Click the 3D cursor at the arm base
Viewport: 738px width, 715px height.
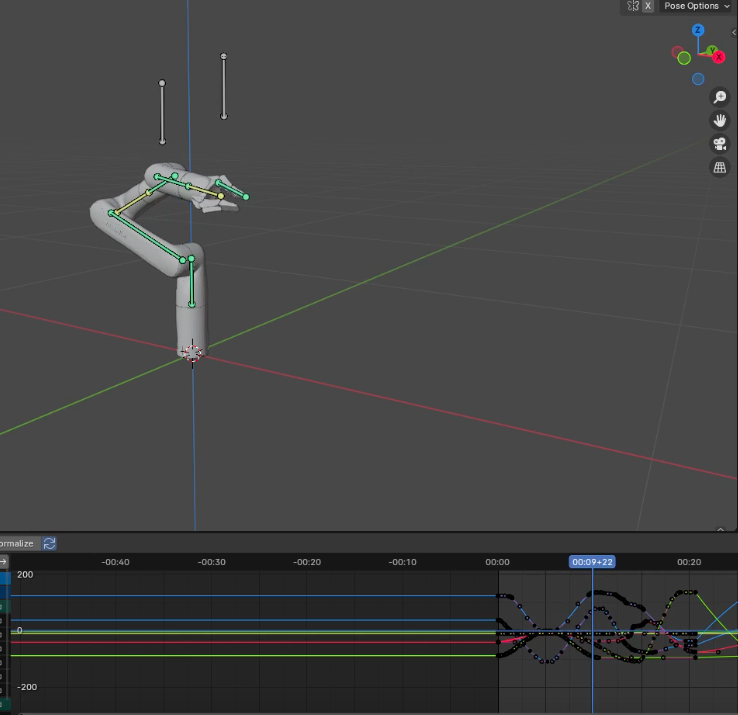click(192, 352)
